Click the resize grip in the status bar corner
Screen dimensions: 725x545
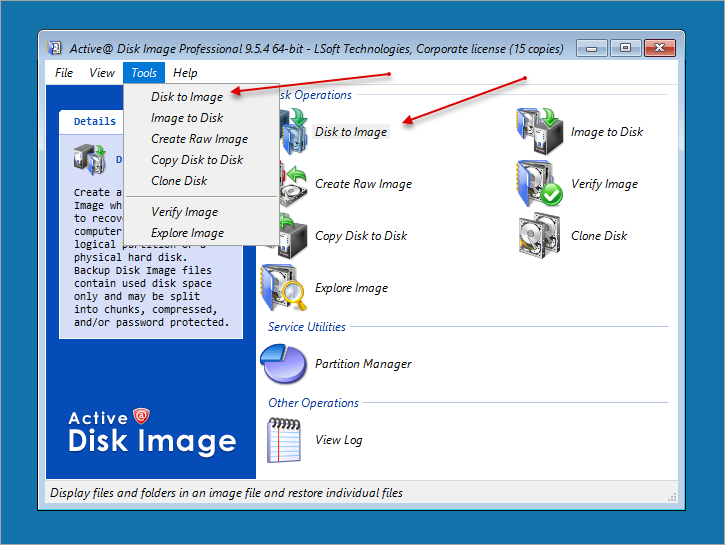point(672,497)
